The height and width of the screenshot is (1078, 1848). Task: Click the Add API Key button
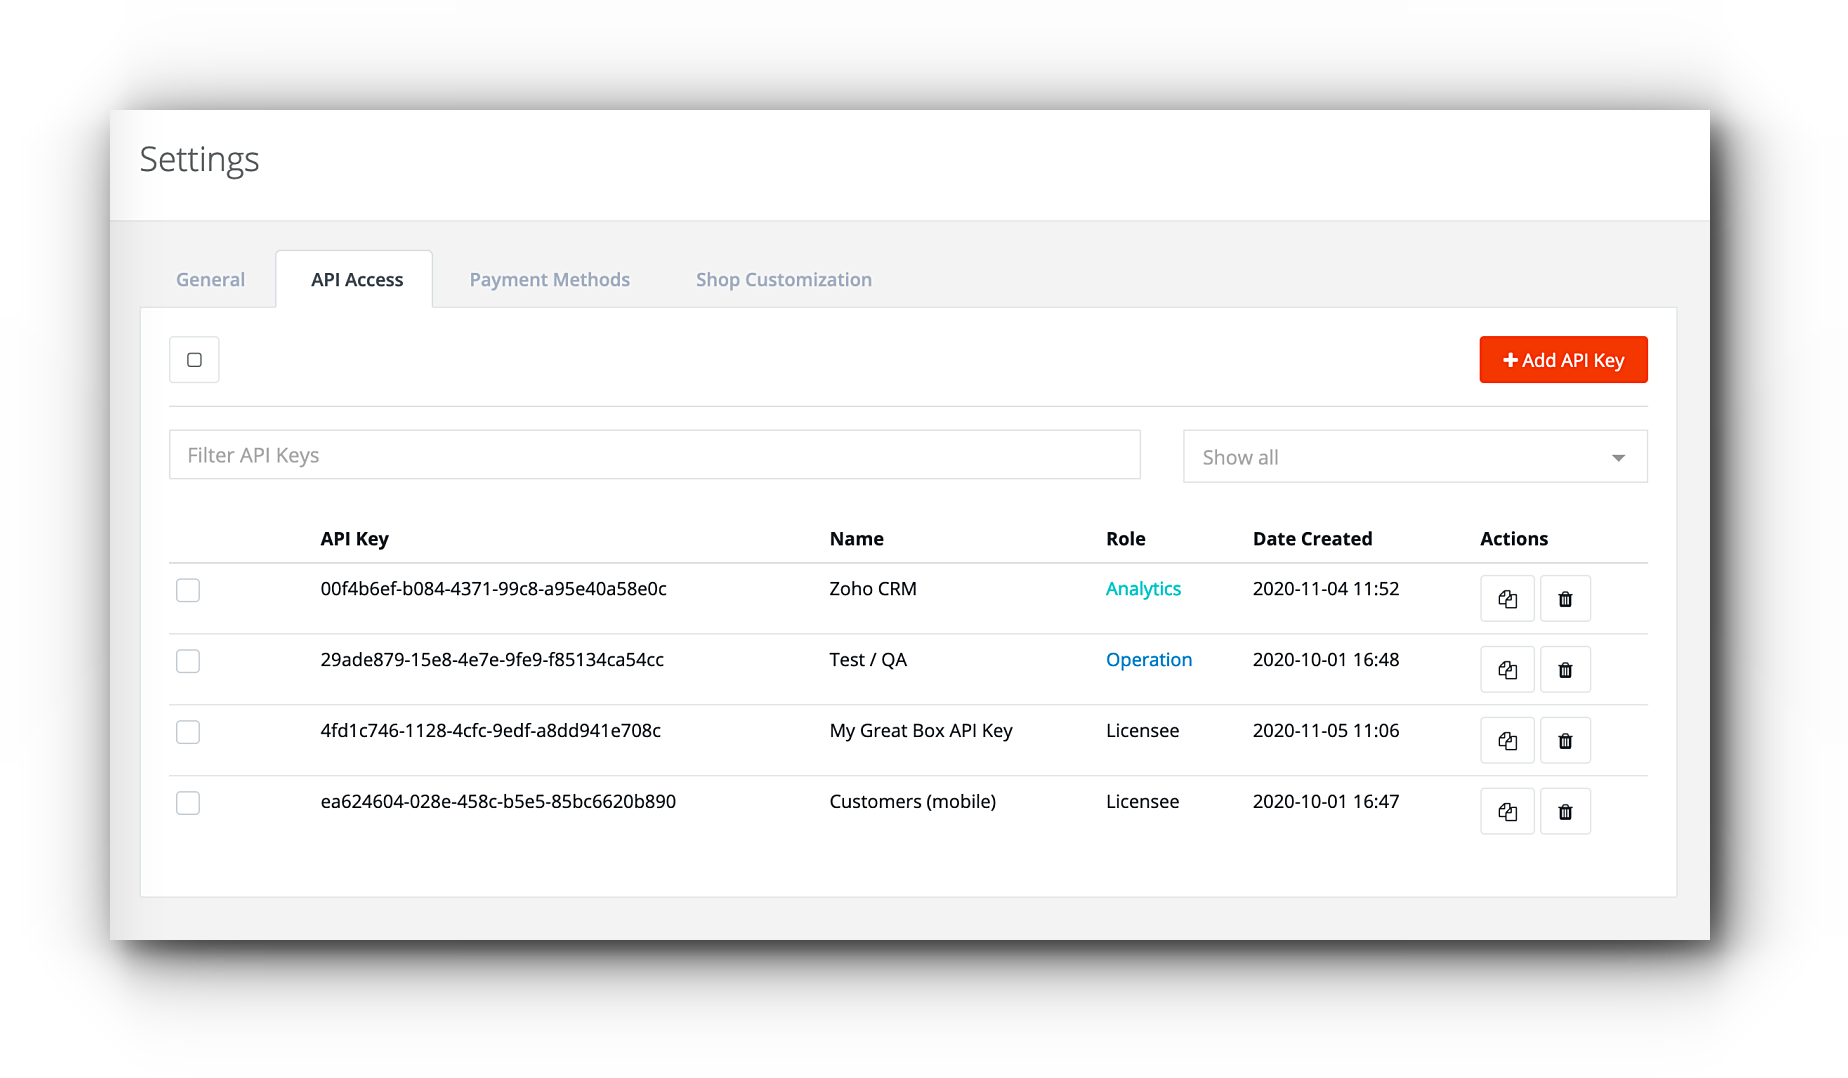[x=1563, y=360]
